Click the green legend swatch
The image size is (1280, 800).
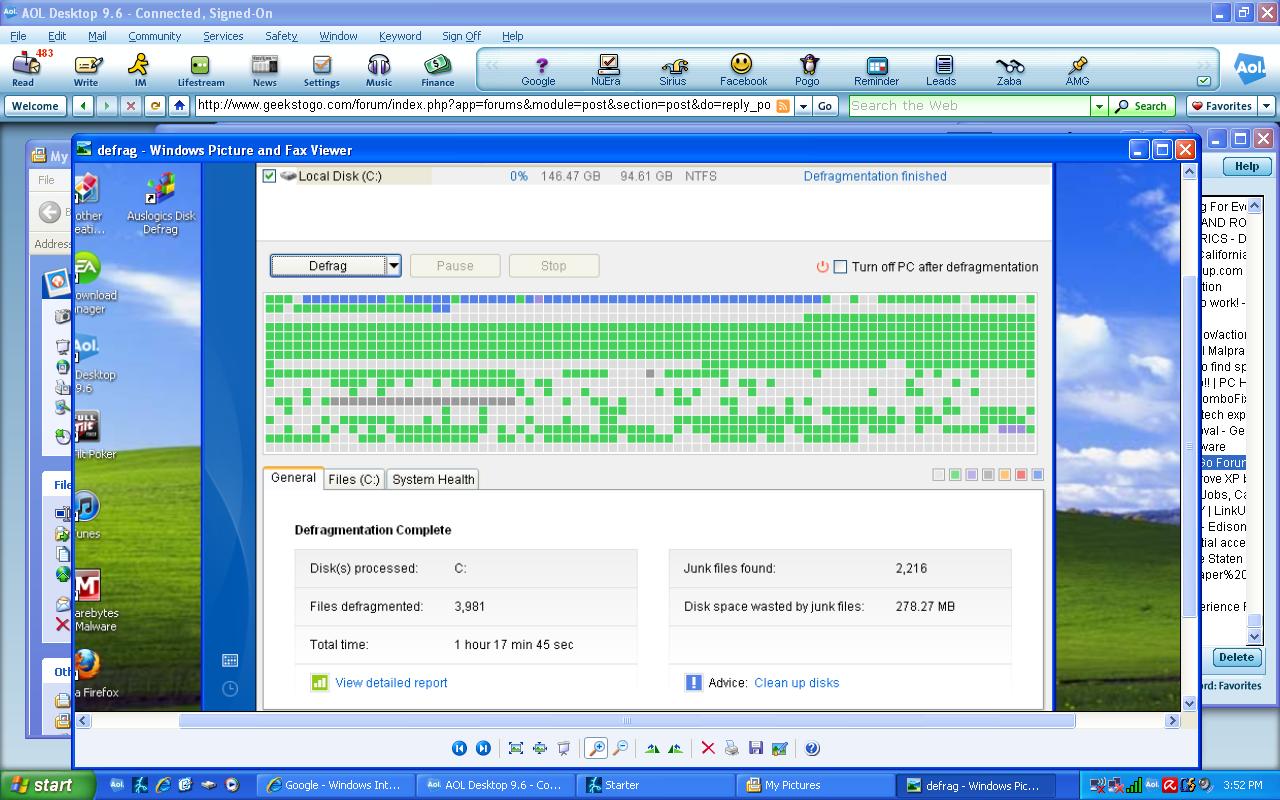tap(955, 475)
